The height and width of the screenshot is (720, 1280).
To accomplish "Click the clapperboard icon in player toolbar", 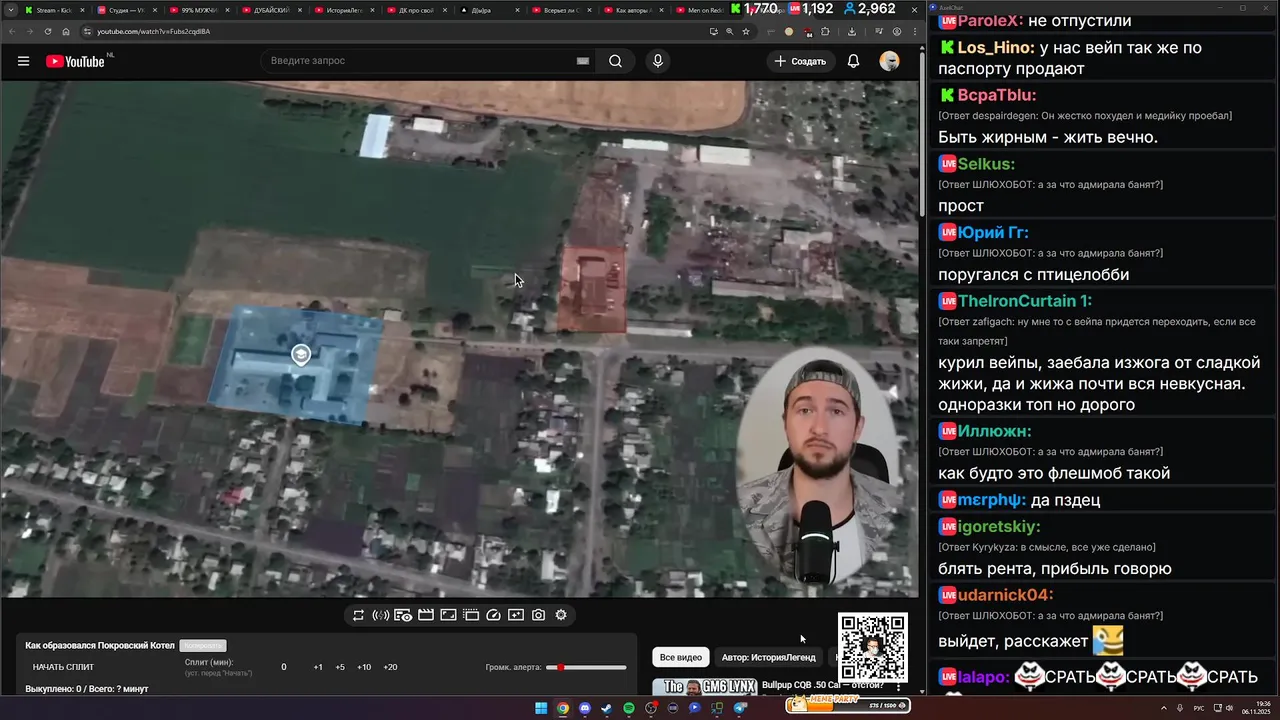I will pos(425,615).
